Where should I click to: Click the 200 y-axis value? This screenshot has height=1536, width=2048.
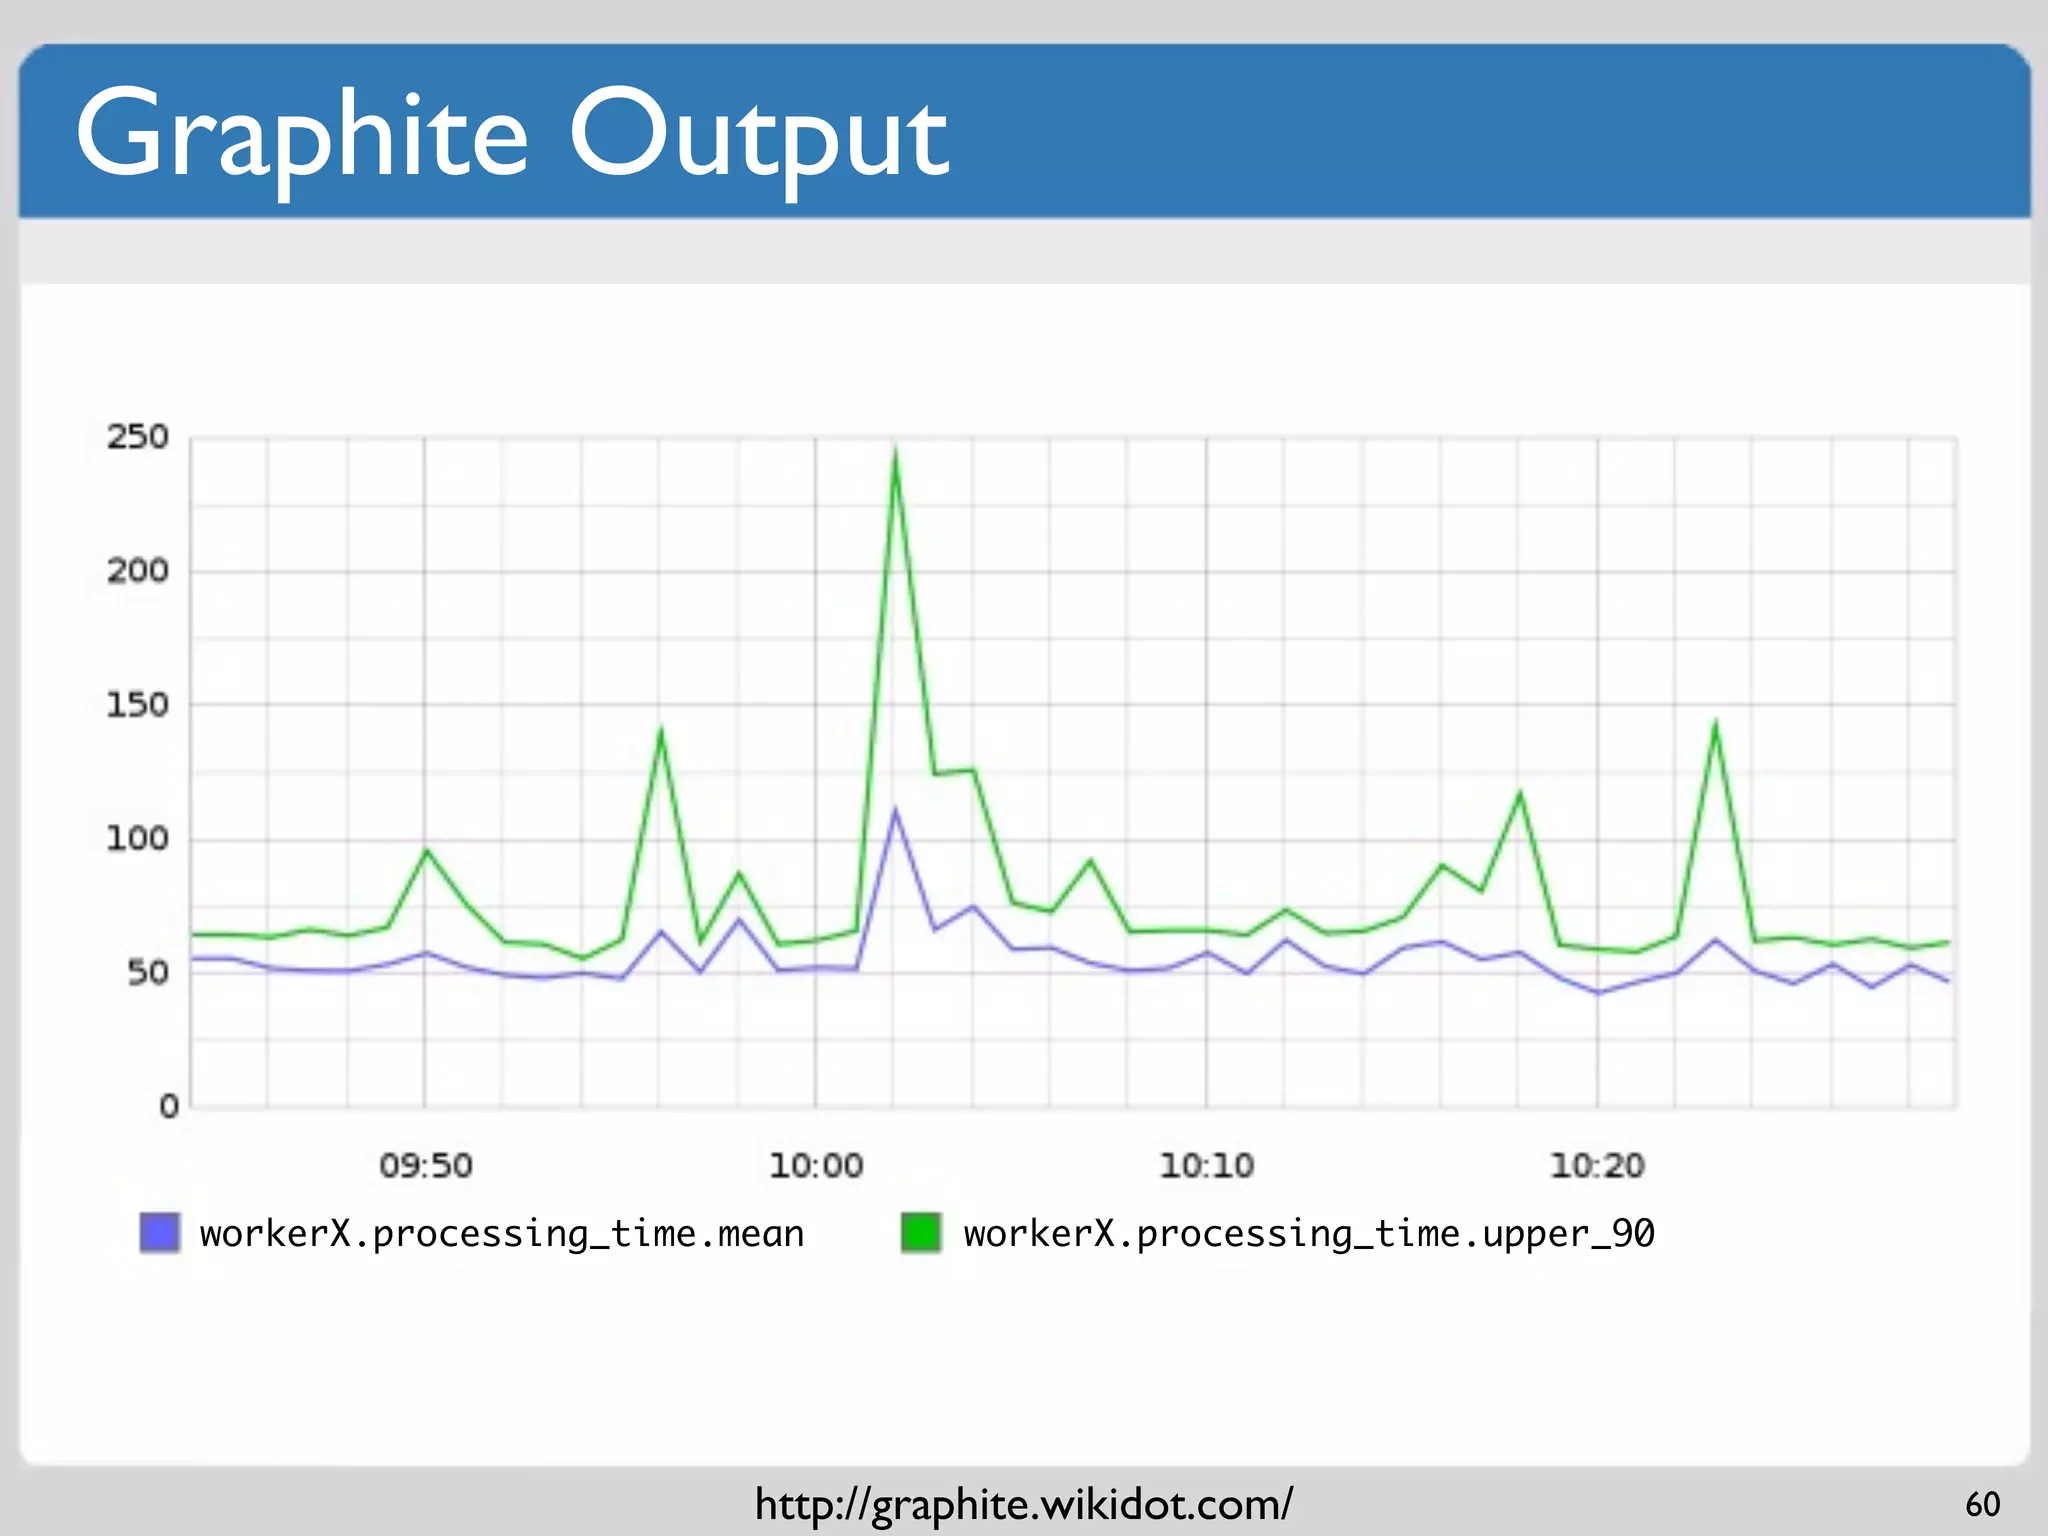click(138, 571)
